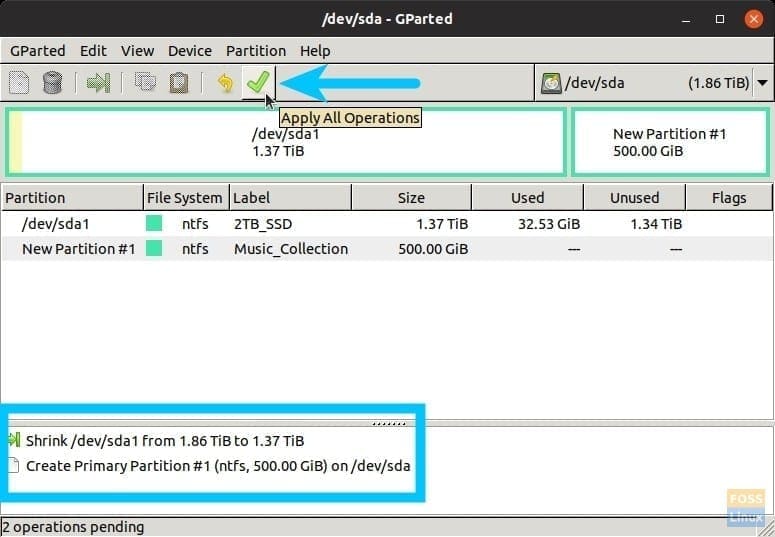Open the Edit menu
Viewport: 775px width, 537px height.
[93, 50]
